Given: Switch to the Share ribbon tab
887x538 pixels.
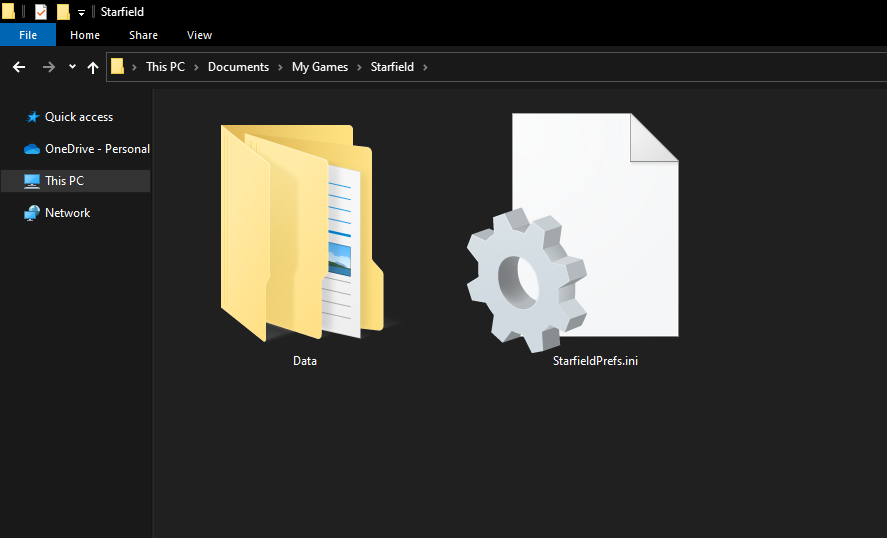Looking at the screenshot, I should (143, 35).
